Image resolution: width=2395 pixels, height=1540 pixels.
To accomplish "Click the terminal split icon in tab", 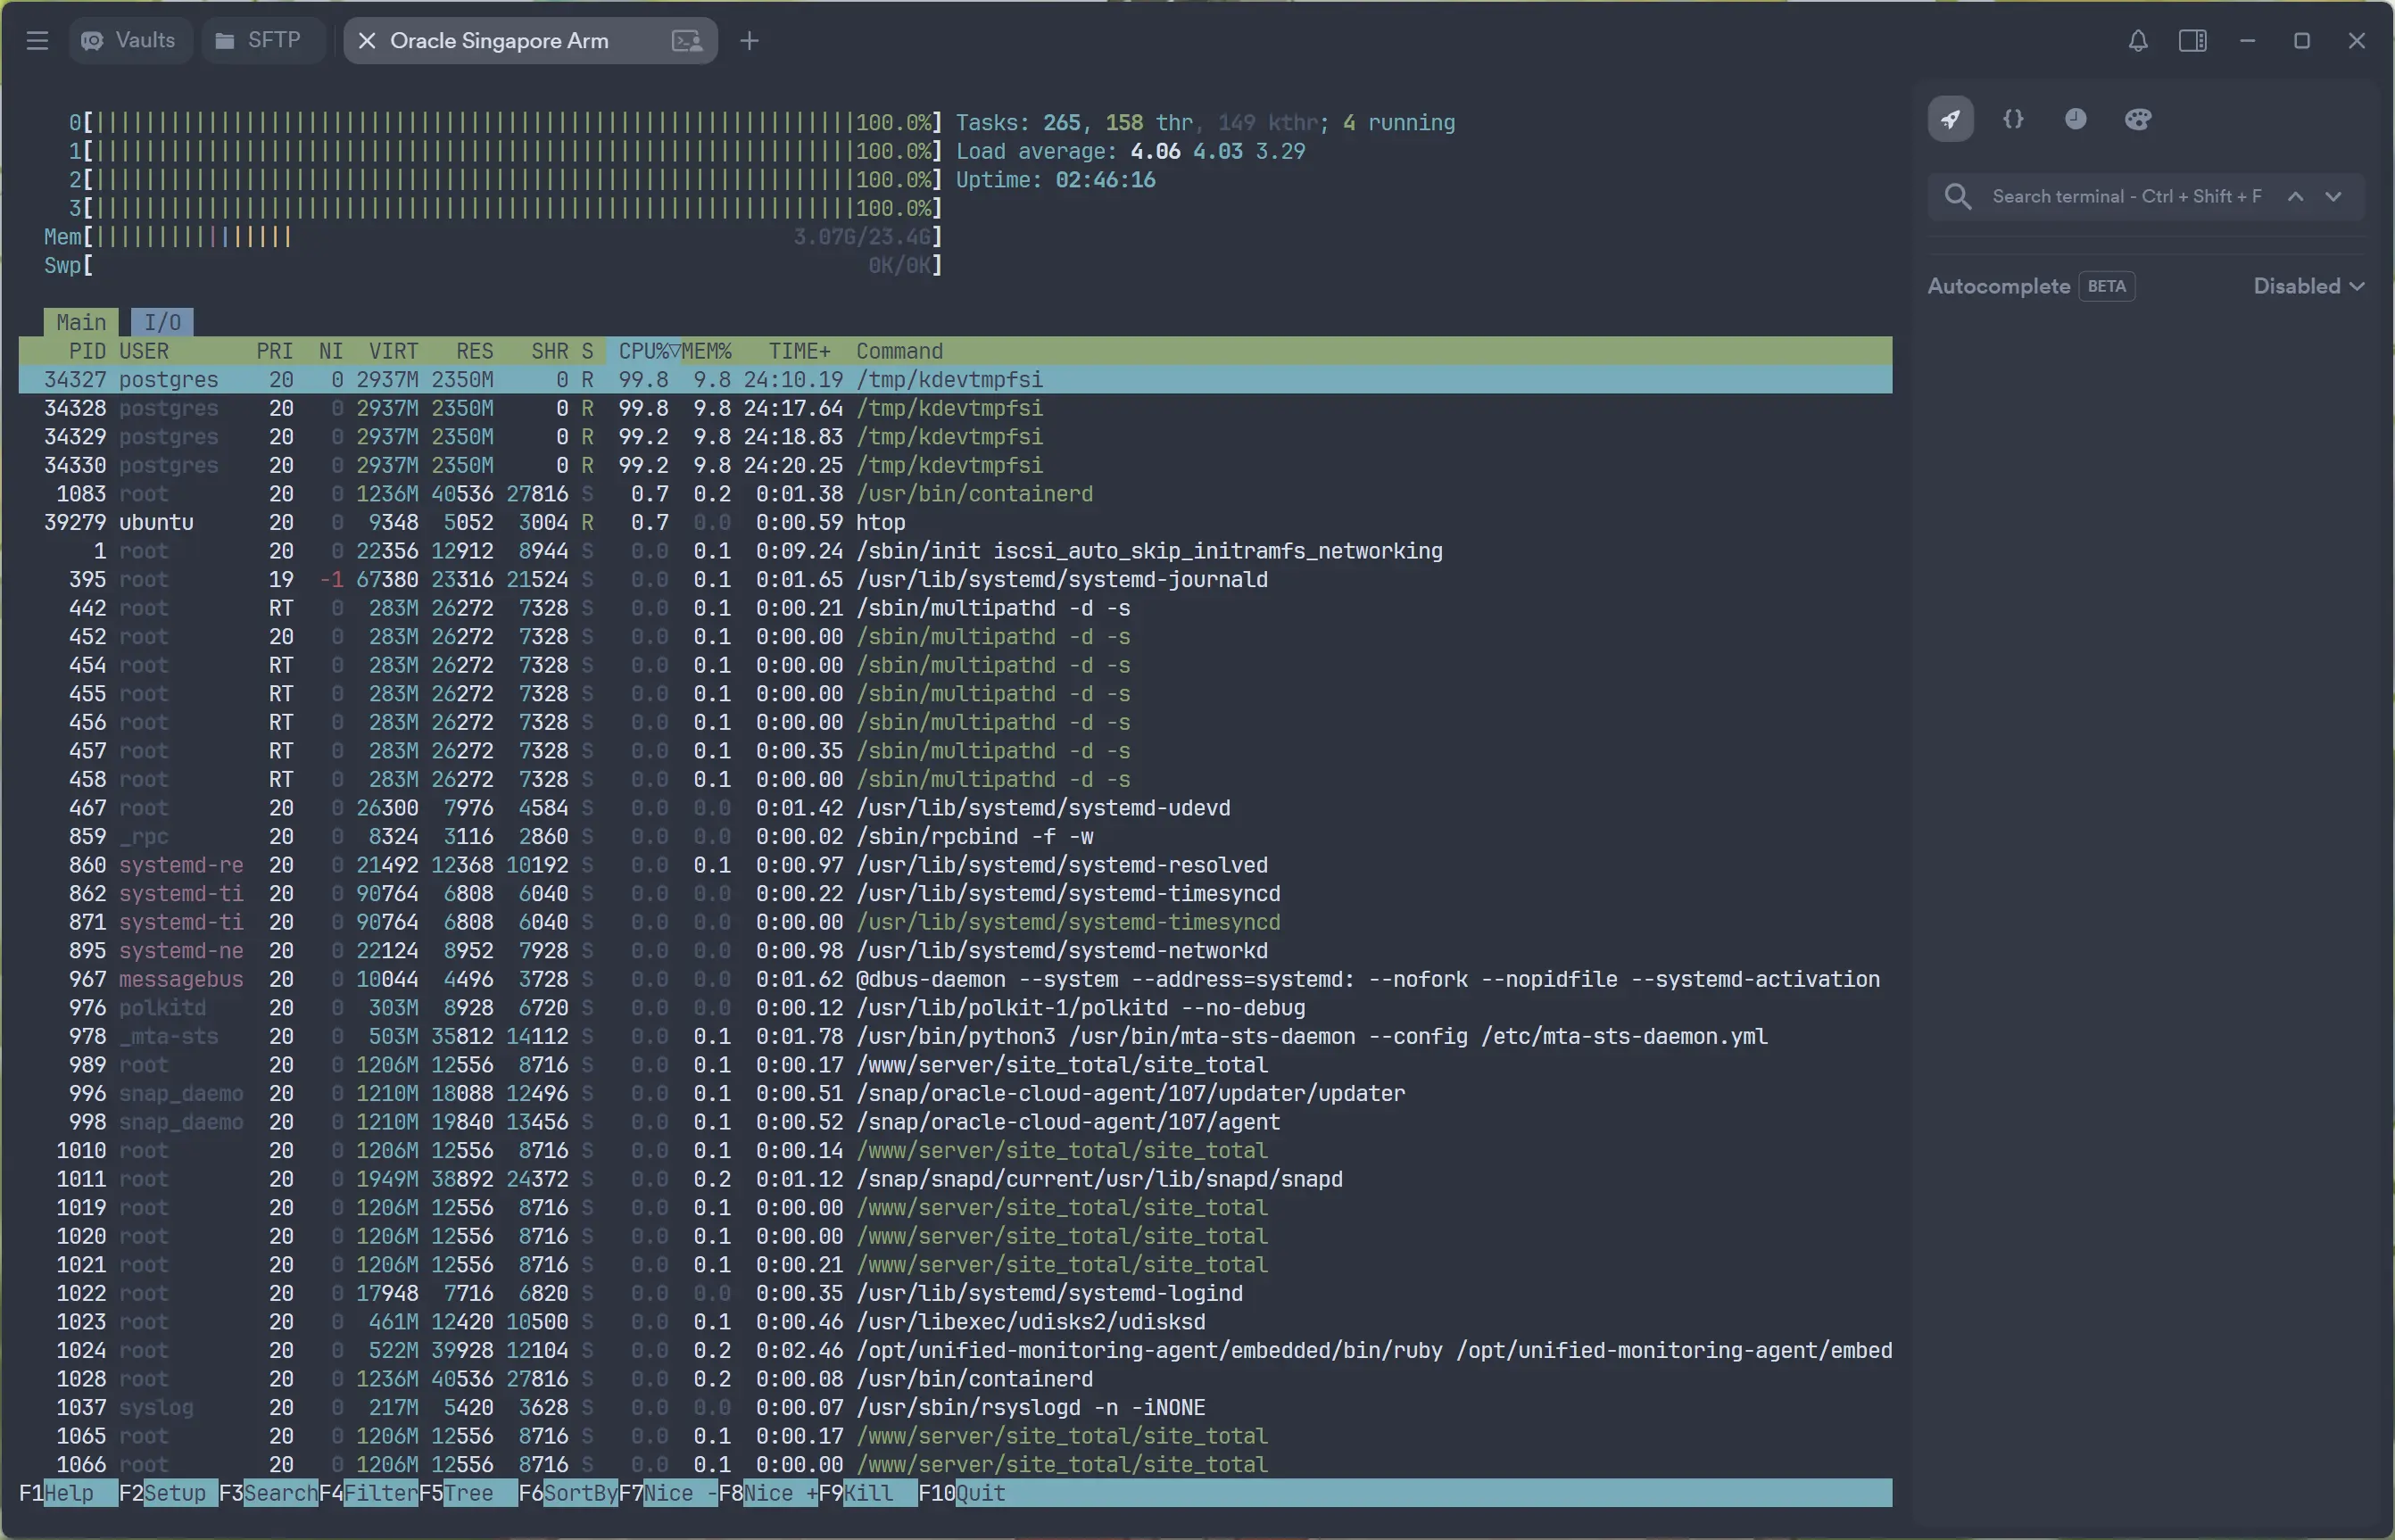I will pos(687,41).
